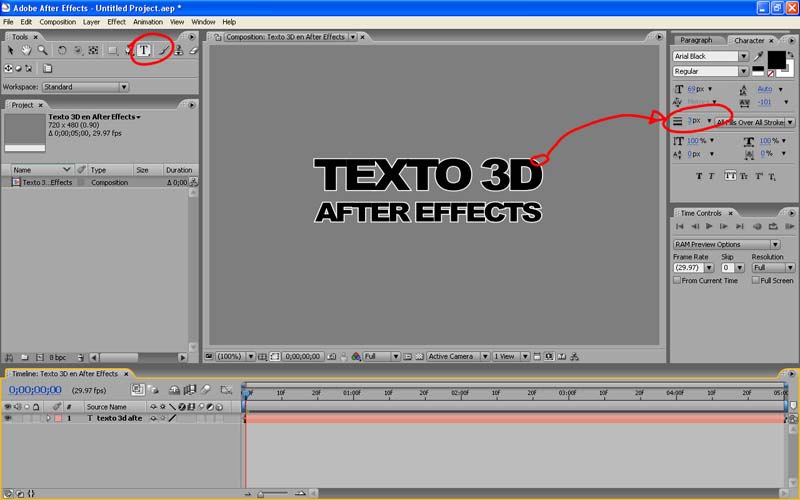
Task: Swap fill and stroke colors
Action: coord(790,54)
